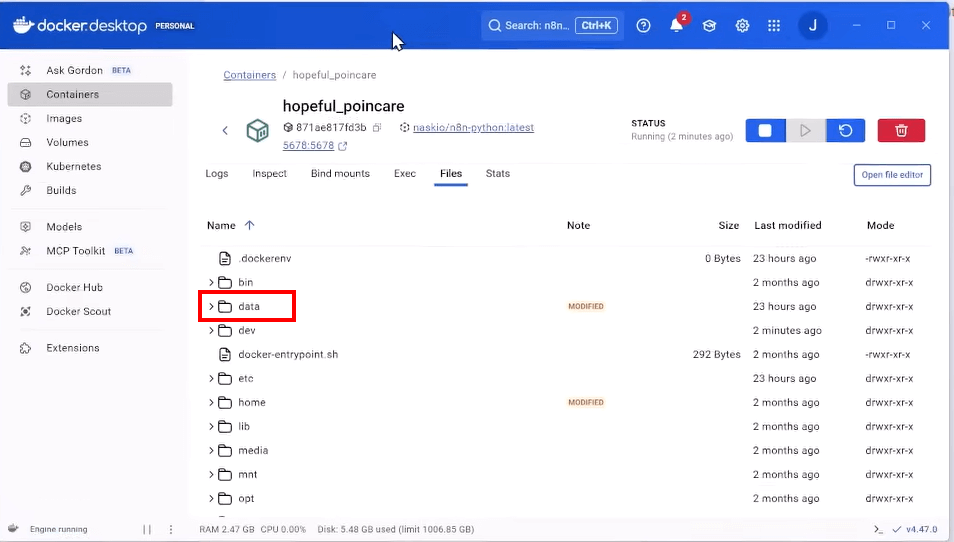The height and width of the screenshot is (542, 954).
Task: Click the v4.47.0 version indicator
Action: [921, 529]
